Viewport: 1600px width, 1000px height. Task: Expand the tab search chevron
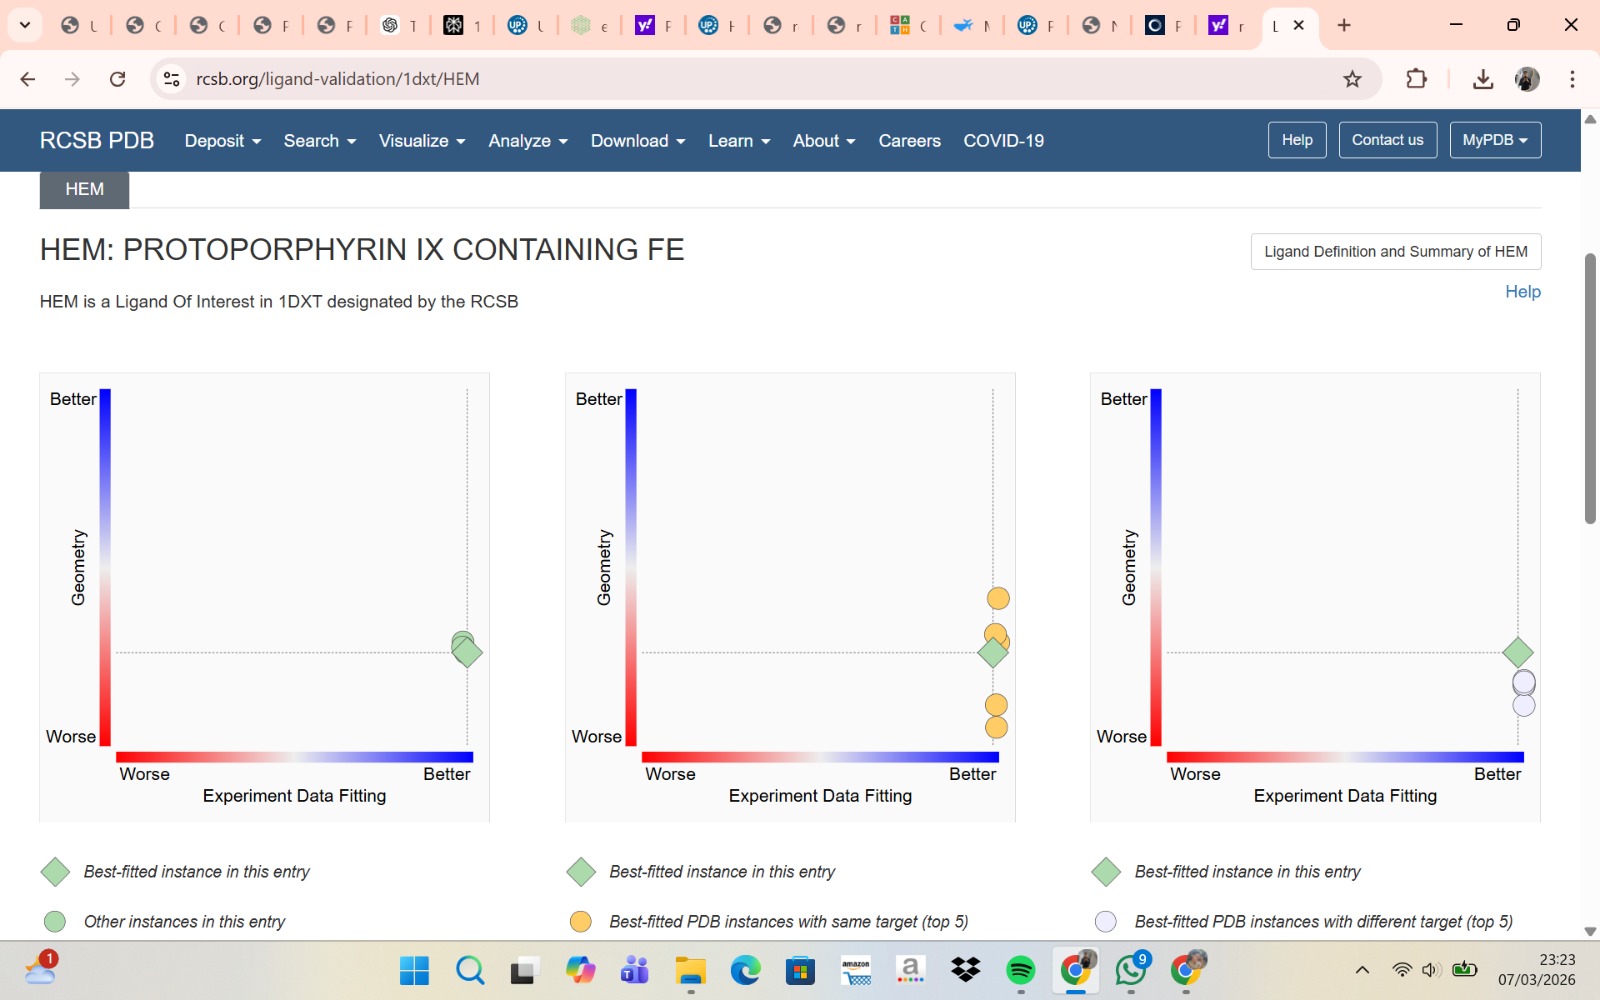pos(25,25)
